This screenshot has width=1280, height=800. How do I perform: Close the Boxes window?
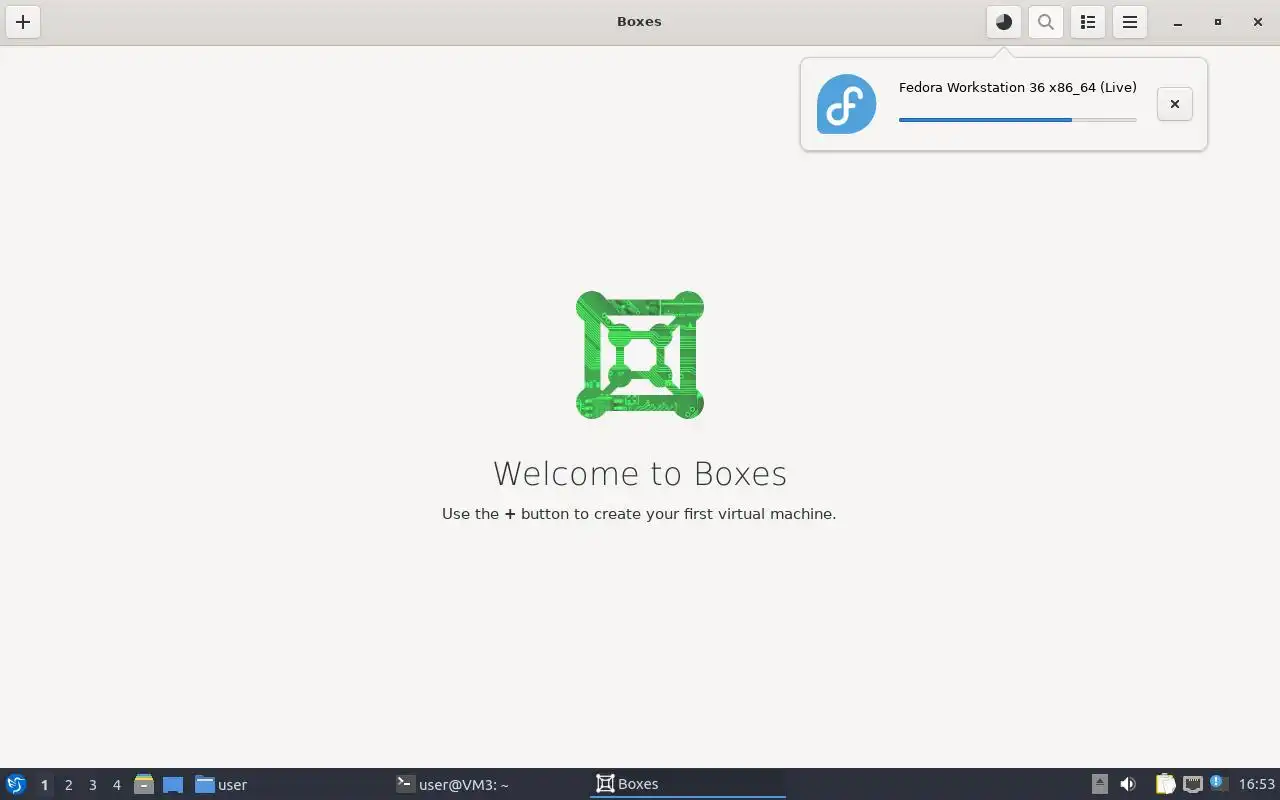click(x=1258, y=22)
